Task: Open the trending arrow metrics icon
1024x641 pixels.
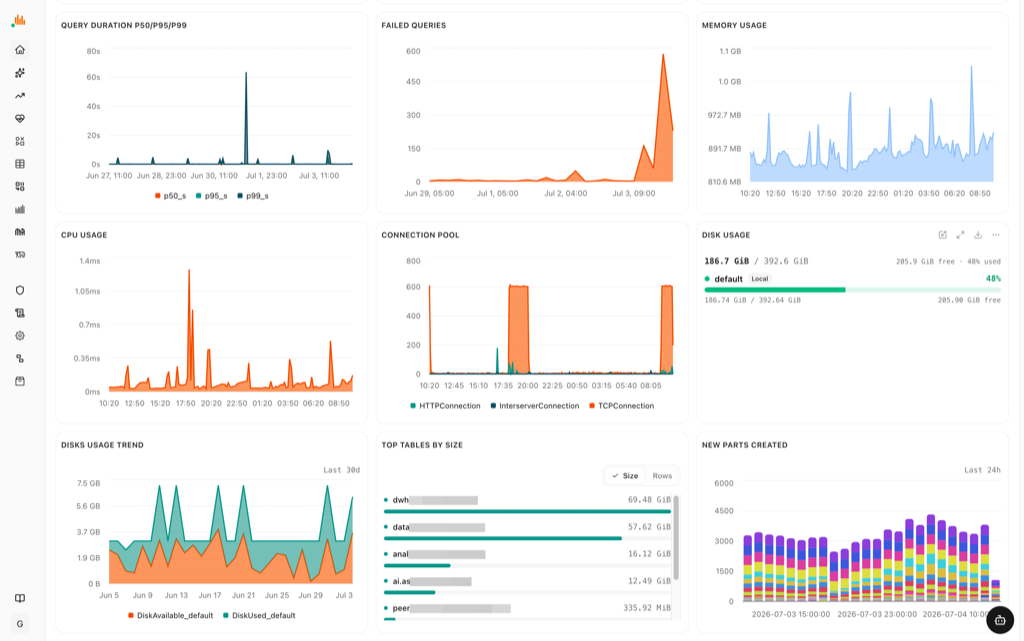Action: [20, 95]
